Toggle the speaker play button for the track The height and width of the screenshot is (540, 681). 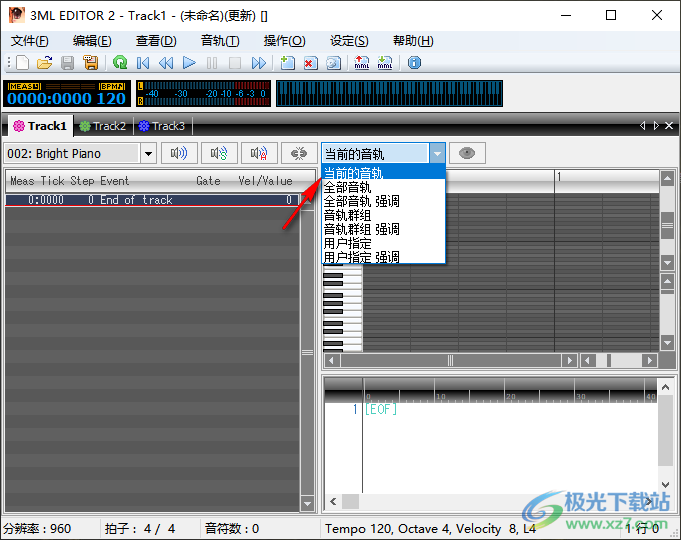pos(179,153)
